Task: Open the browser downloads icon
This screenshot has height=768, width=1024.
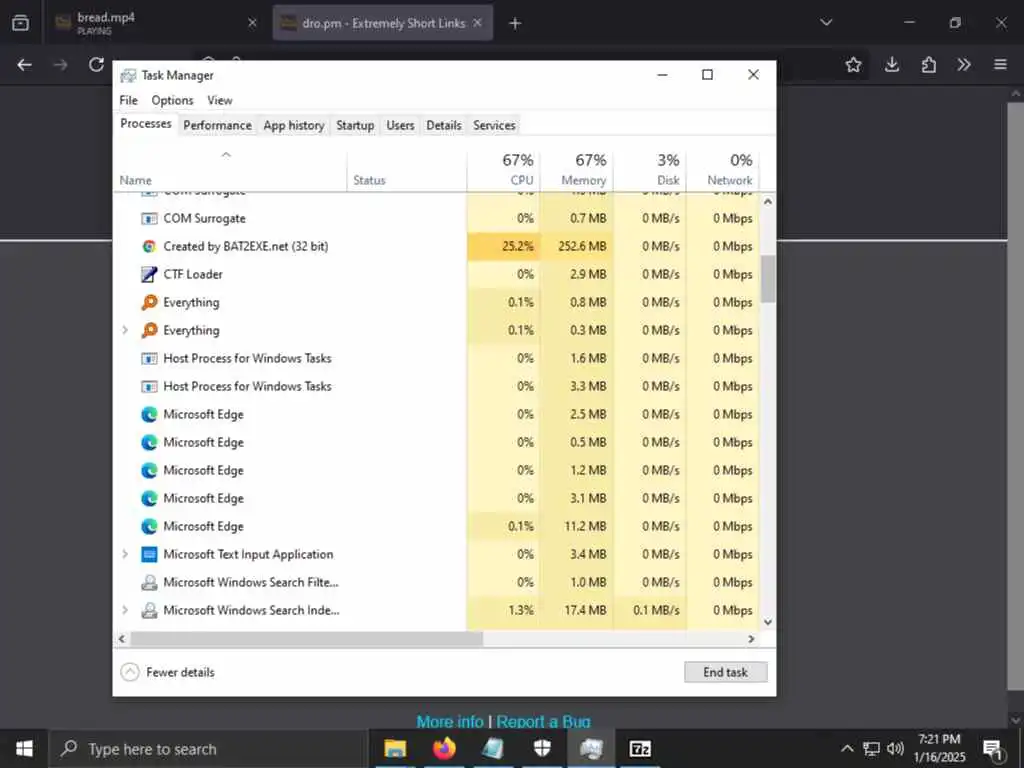Action: 891,65
